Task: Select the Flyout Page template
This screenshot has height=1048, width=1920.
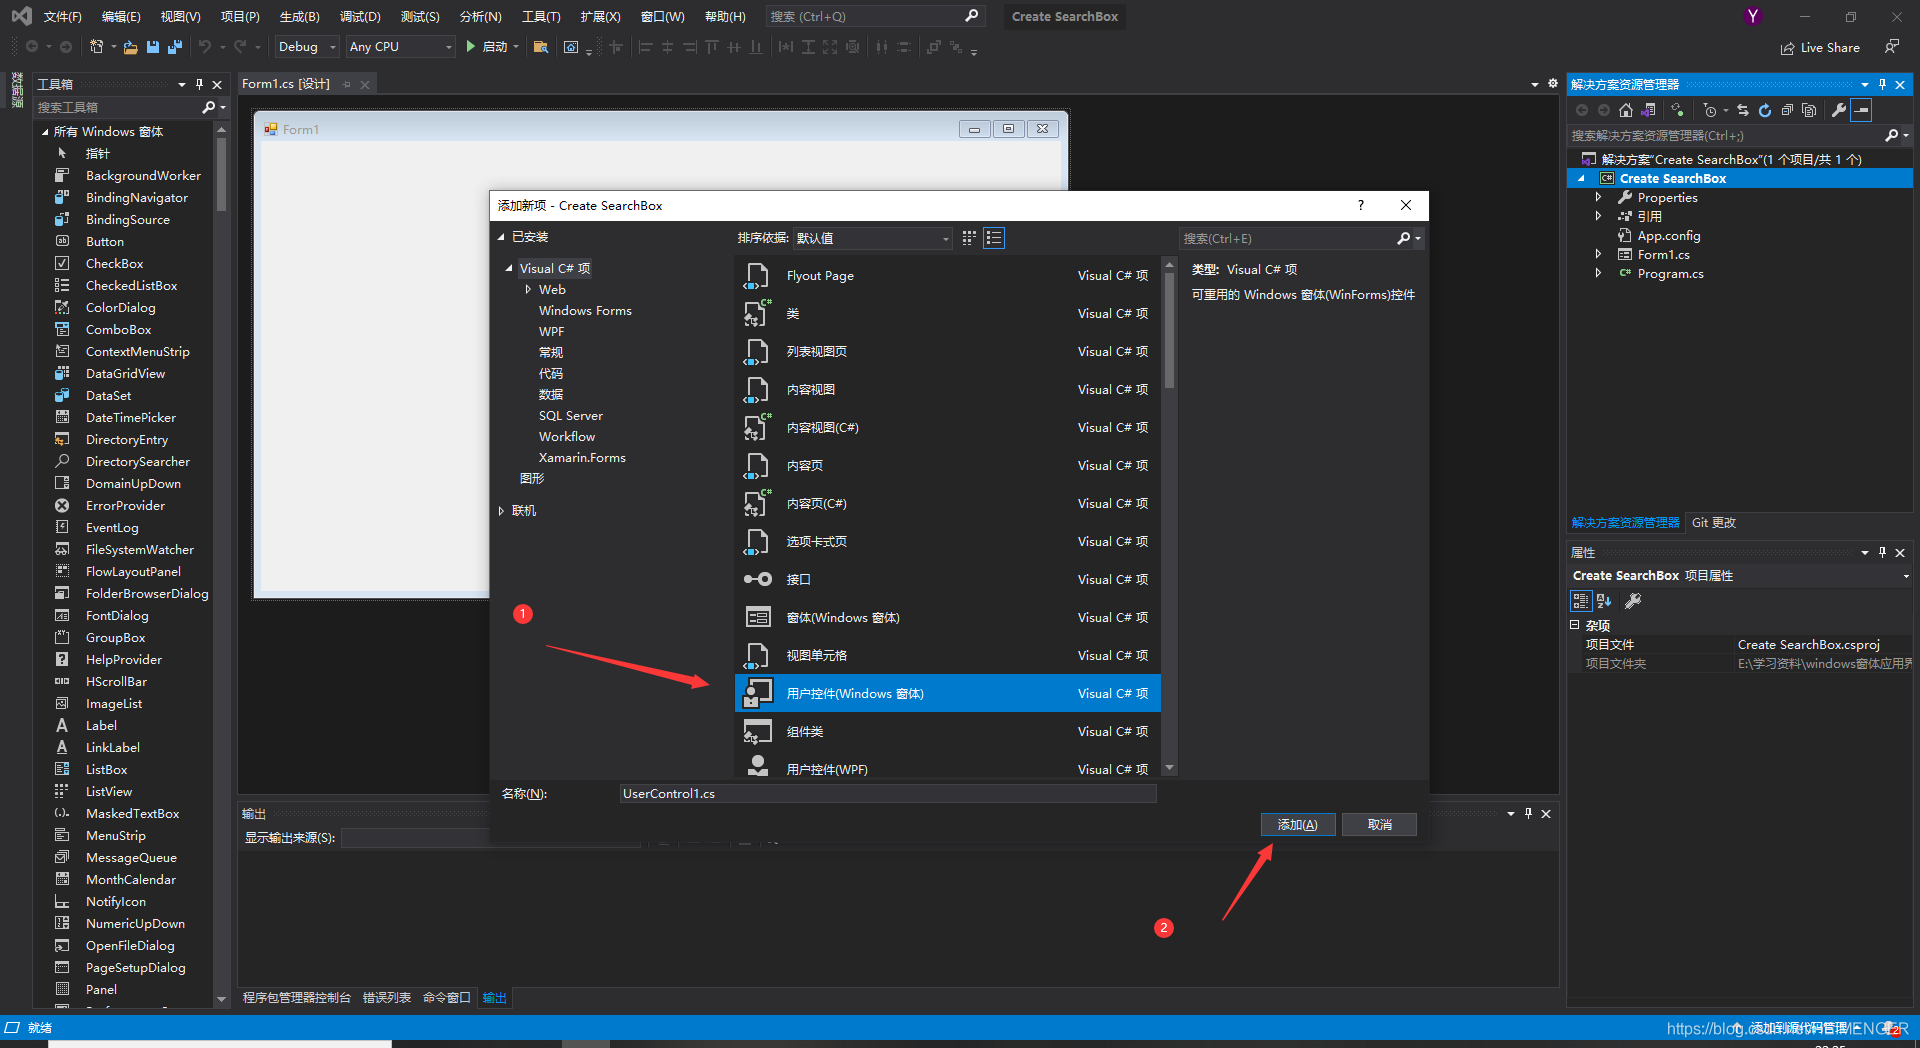Action: click(x=947, y=276)
